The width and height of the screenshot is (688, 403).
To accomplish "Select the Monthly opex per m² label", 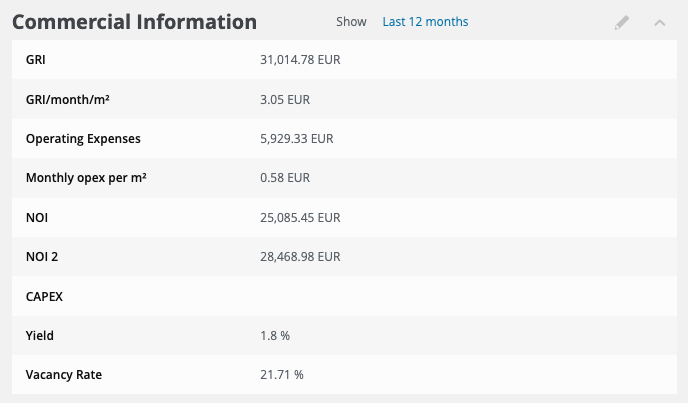I will [87, 178].
